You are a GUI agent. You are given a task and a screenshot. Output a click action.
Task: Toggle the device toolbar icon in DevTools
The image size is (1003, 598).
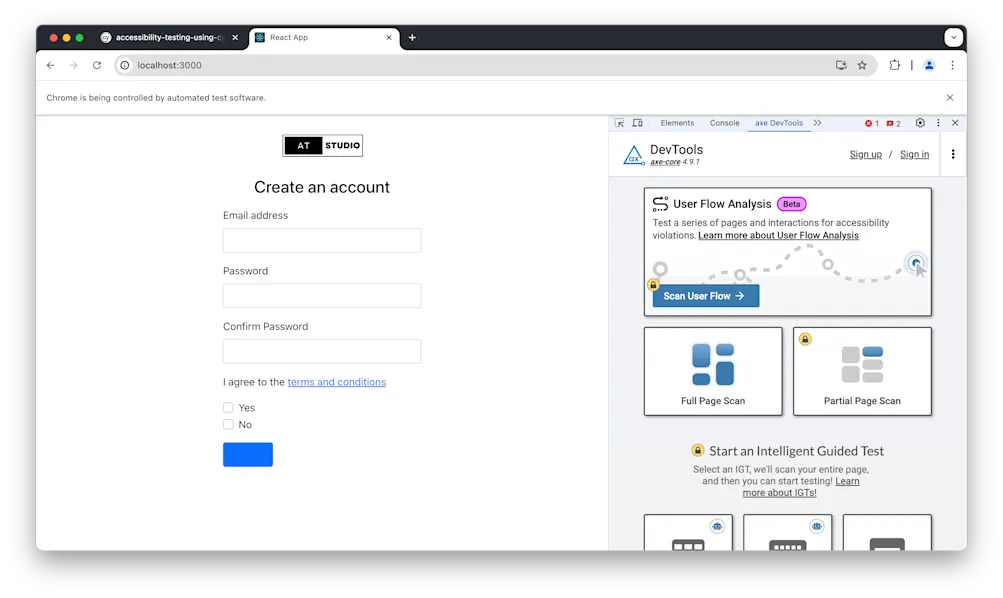tap(638, 123)
